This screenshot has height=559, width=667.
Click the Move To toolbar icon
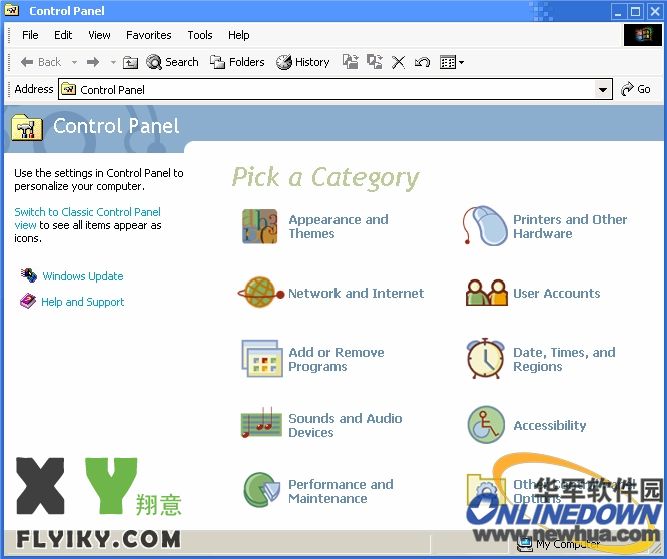(351, 62)
